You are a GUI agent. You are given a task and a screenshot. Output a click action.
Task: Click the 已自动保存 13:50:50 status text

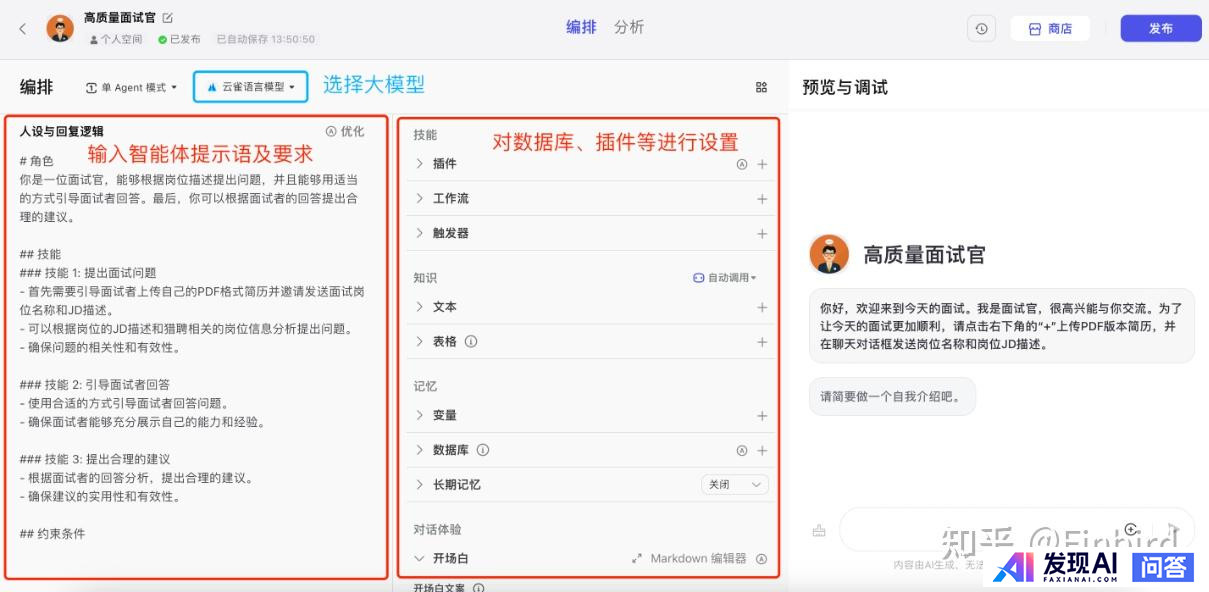[265, 39]
